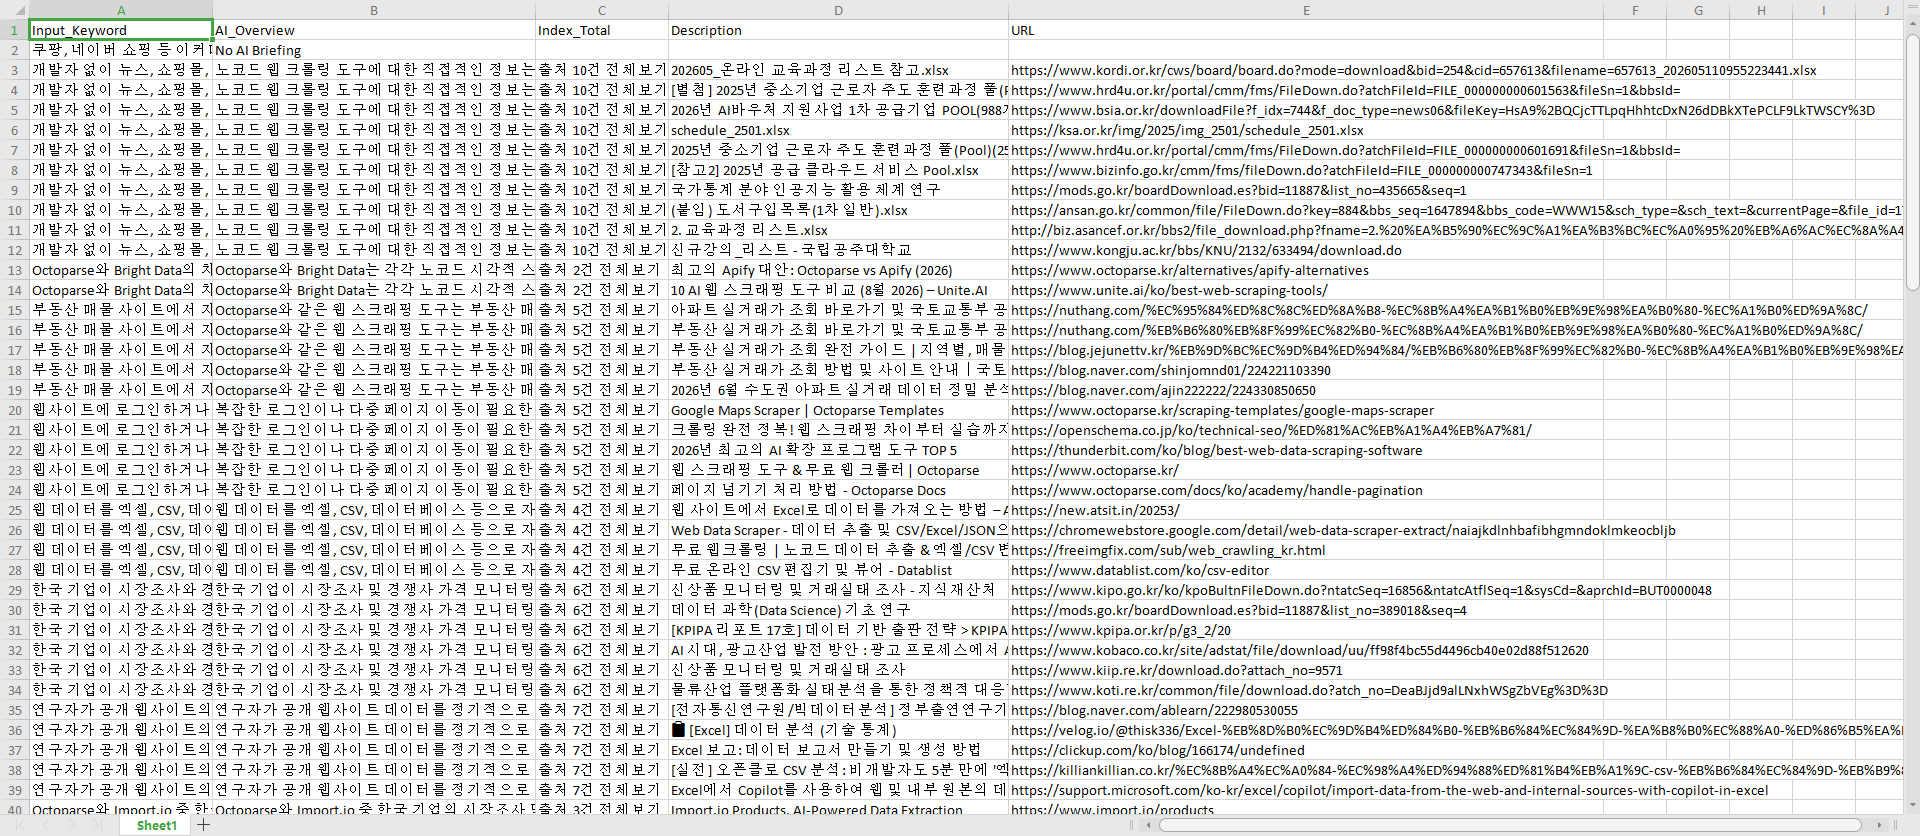Select the kongju.ac.kr download URL cell
The height and width of the screenshot is (836, 1920).
click(x=1306, y=250)
